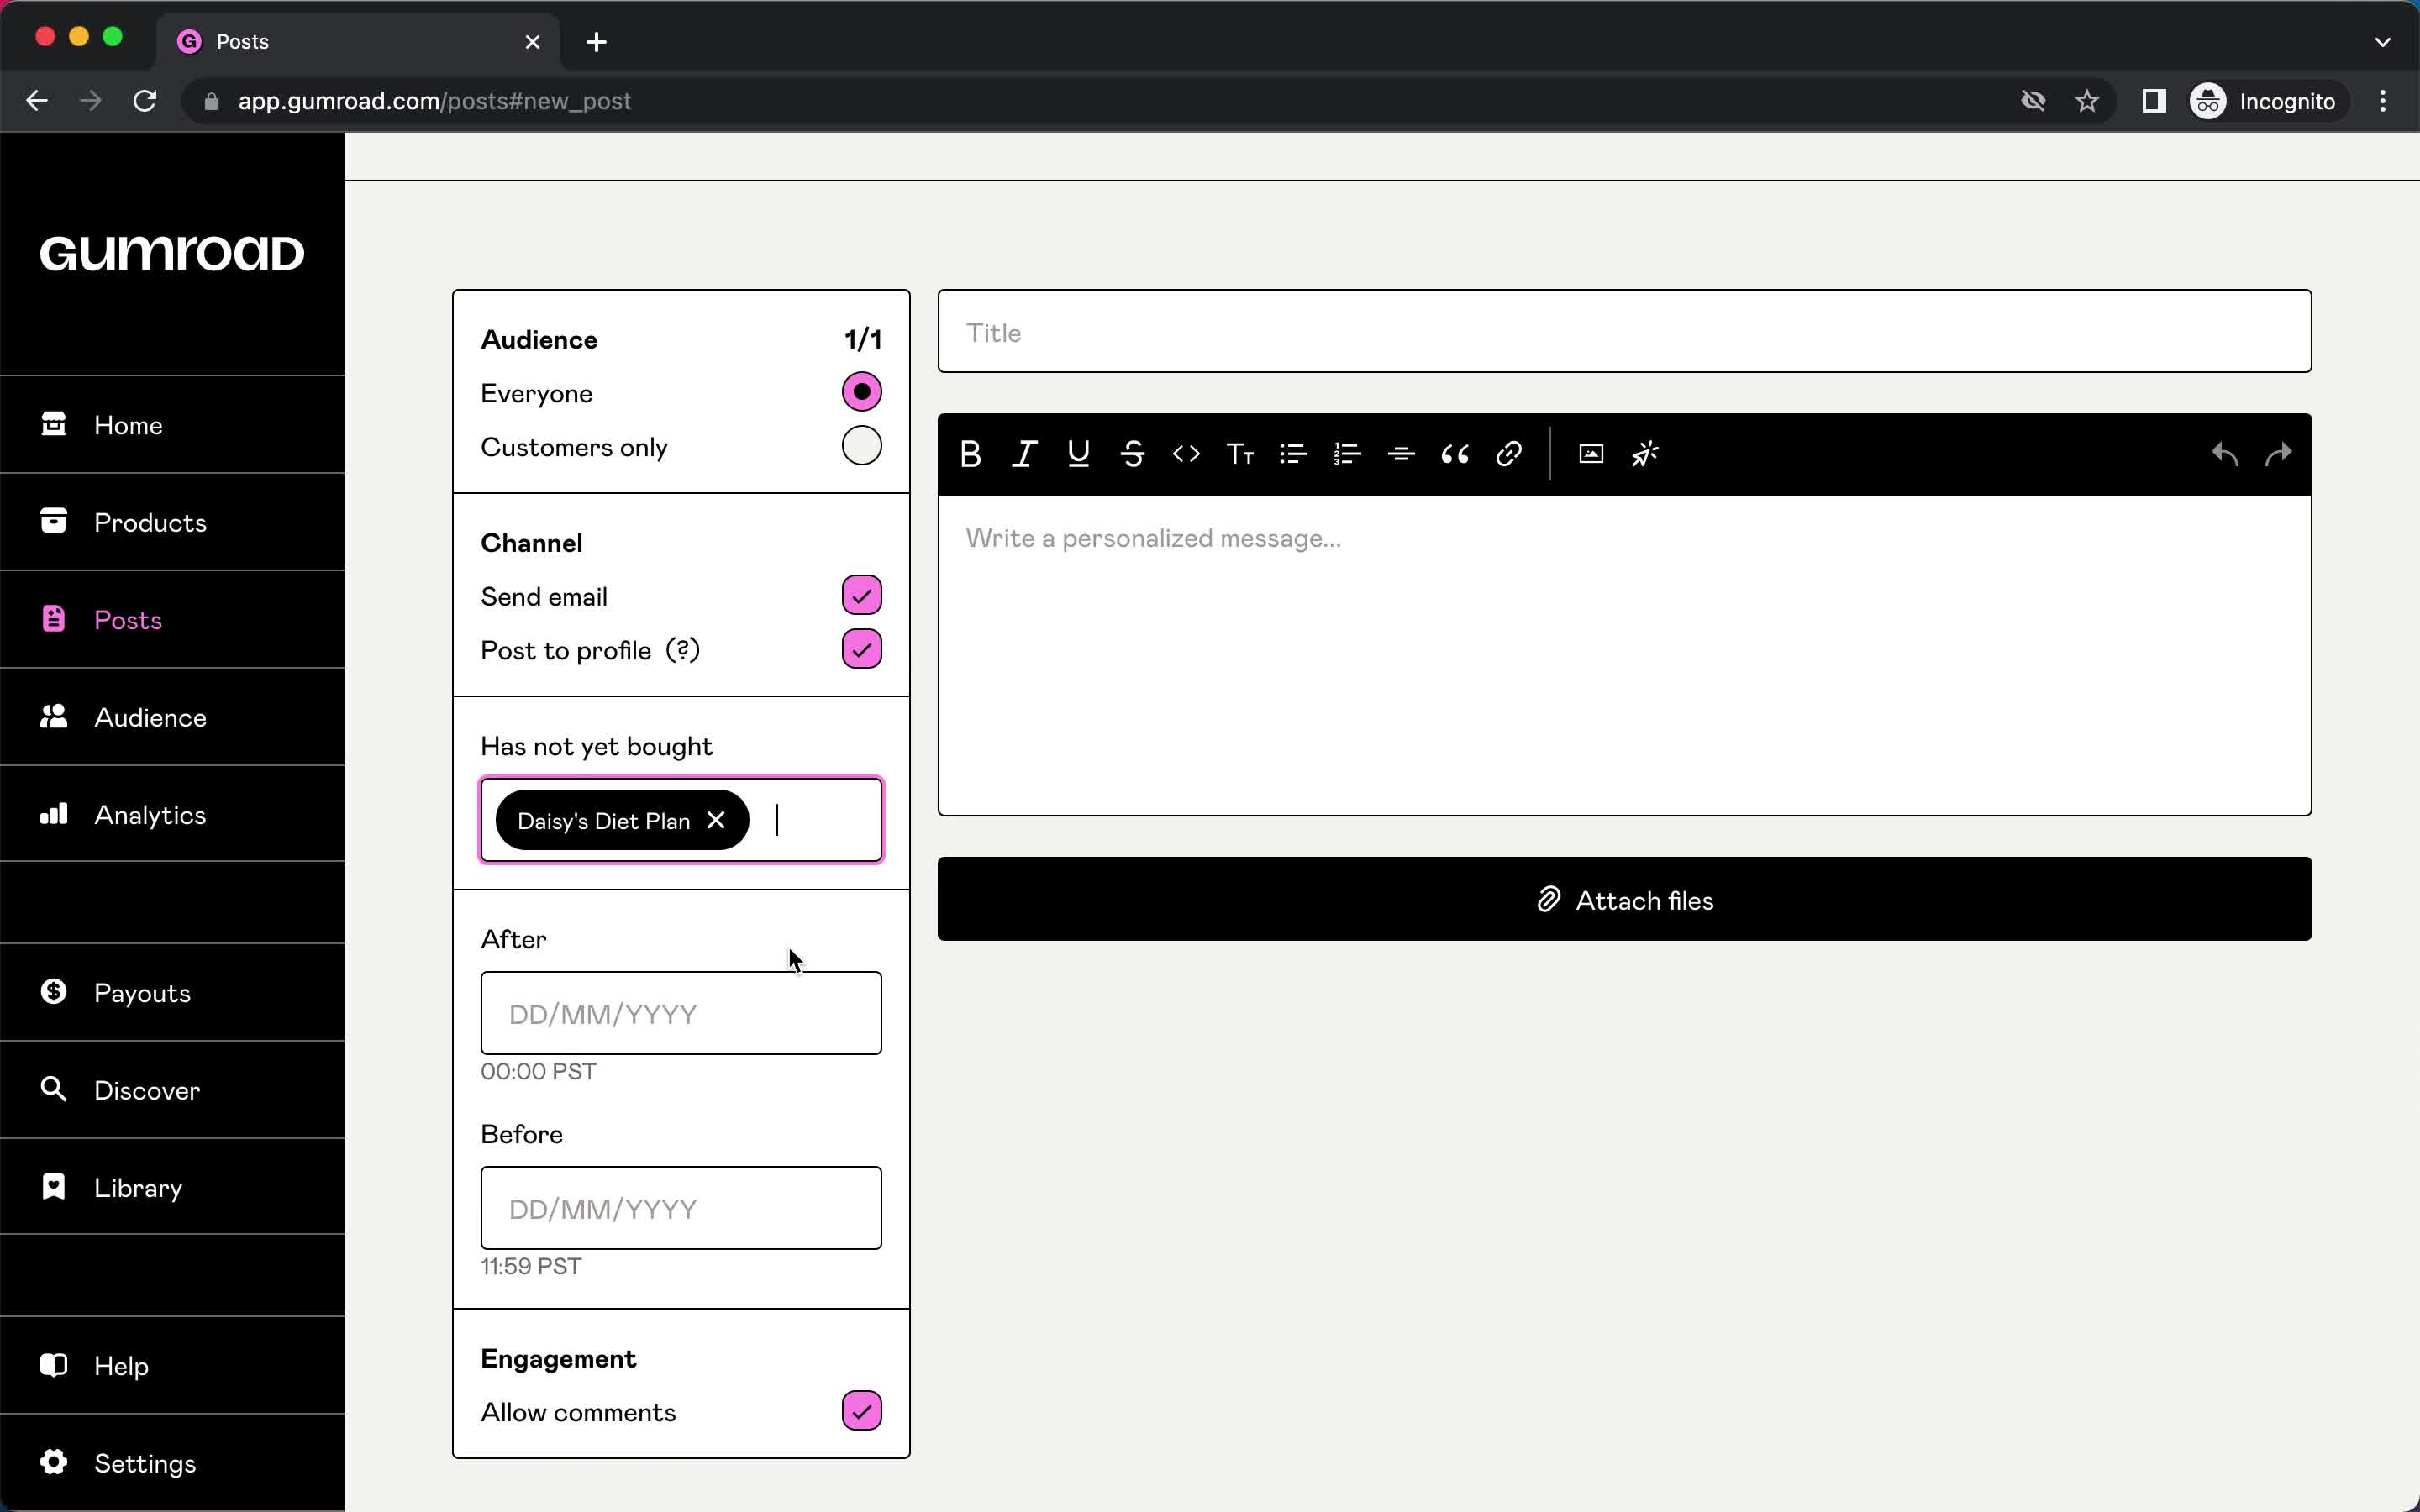Open Library in the sidebar
The width and height of the screenshot is (2420, 1512).
click(172, 1187)
